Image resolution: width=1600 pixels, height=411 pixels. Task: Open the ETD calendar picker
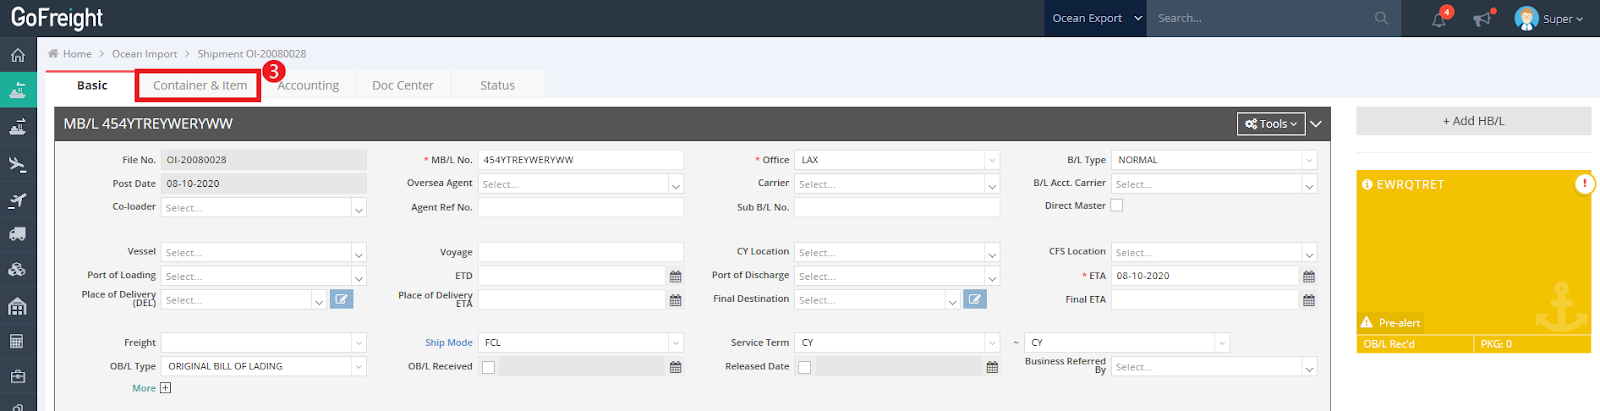coord(675,277)
